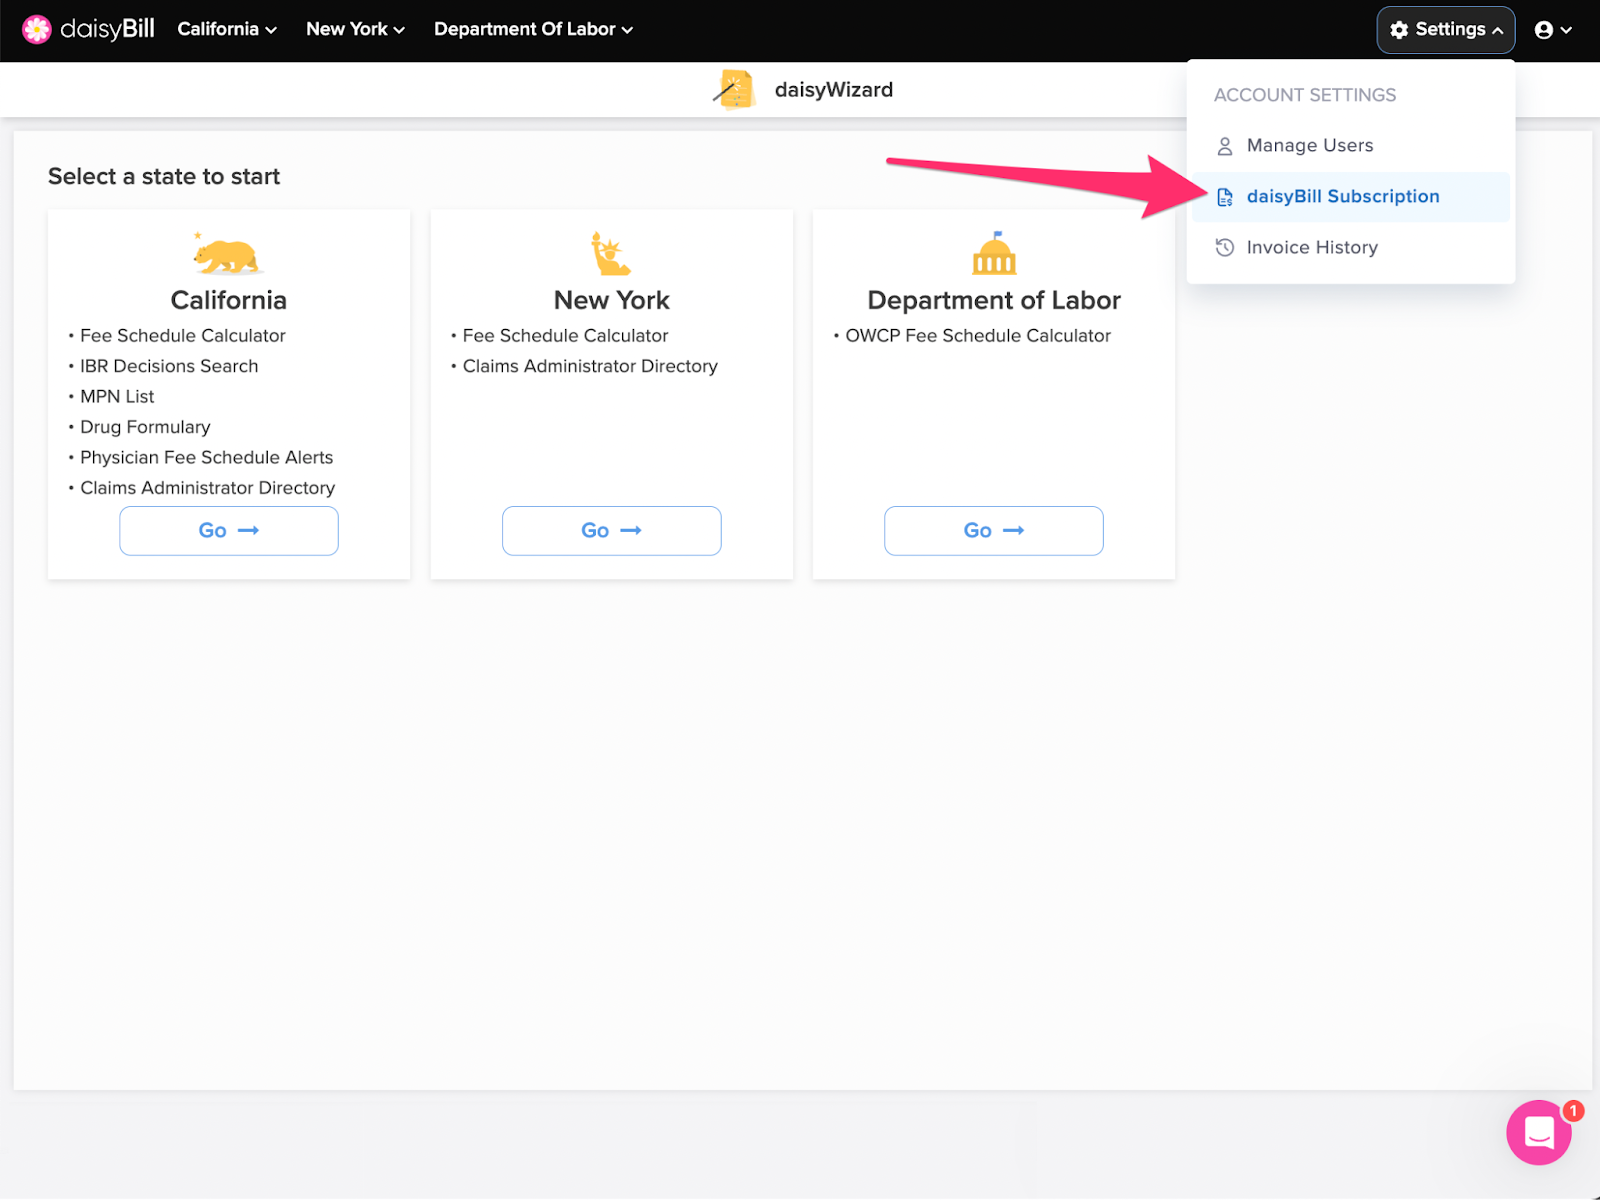Click the daisyWizard wand icon
Image resolution: width=1600 pixels, height=1200 pixels.
[736, 89]
